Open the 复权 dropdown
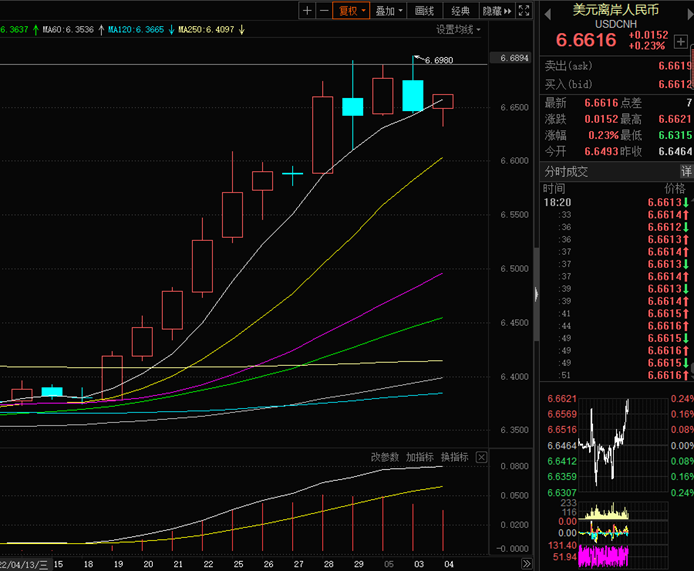This screenshot has height=571, width=694. [352, 11]
